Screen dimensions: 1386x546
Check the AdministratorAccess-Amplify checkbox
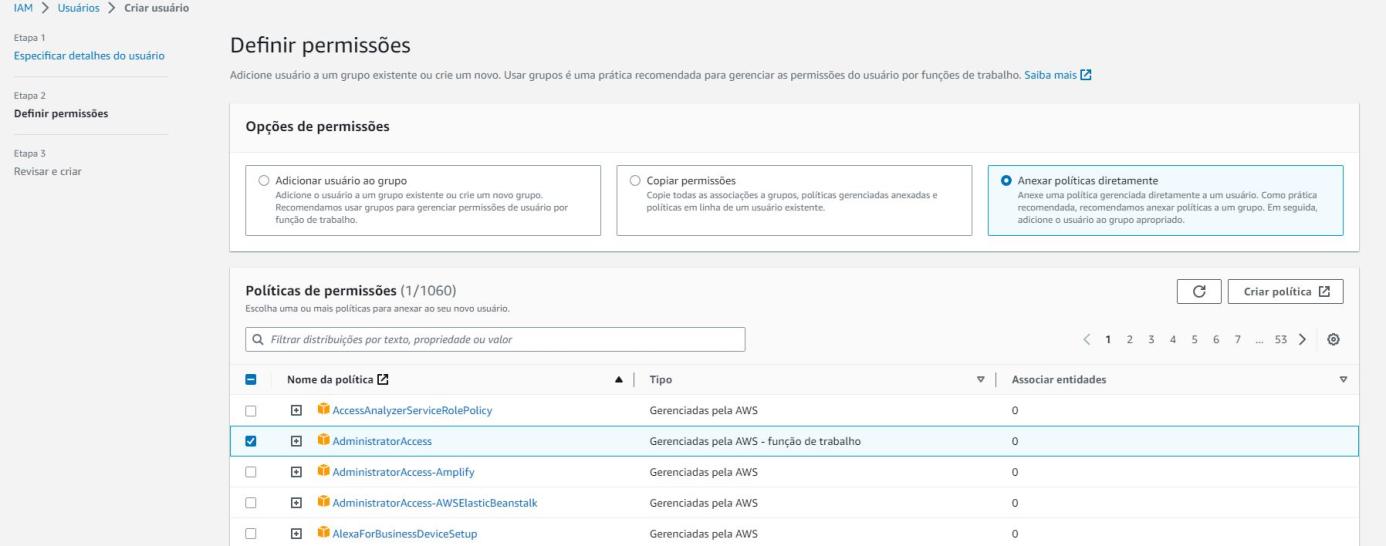(251, 472)
